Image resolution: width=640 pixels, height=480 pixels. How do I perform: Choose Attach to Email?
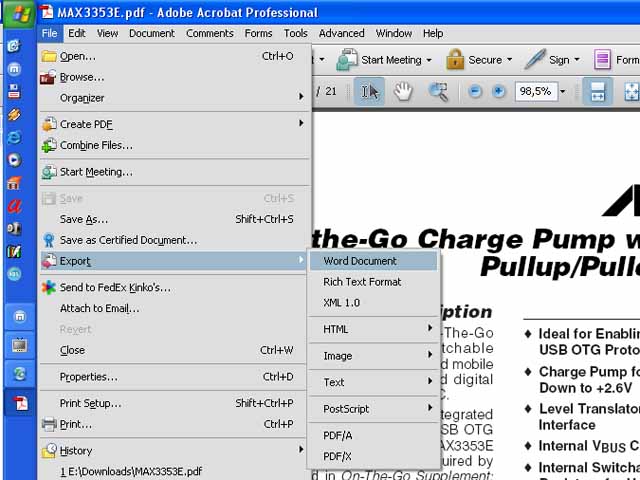[175, 308]
